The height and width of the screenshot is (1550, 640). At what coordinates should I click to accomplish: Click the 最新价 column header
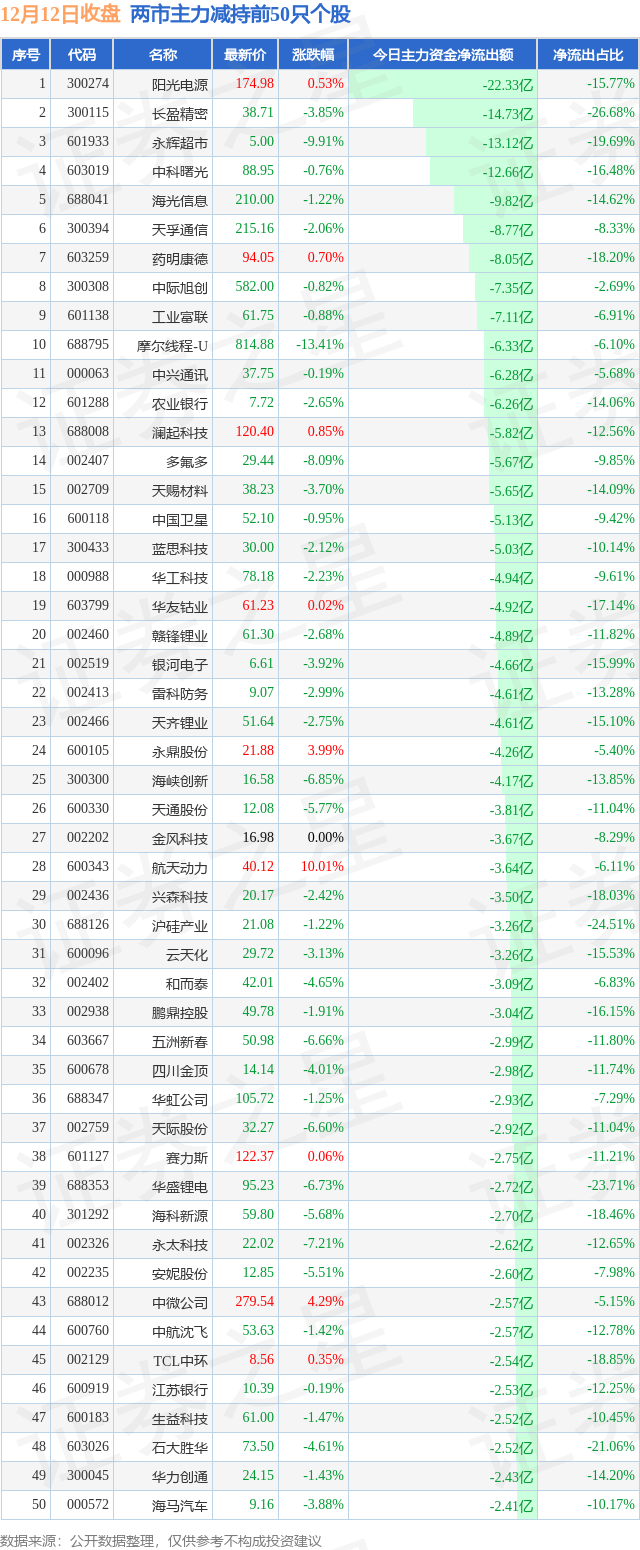245,55
